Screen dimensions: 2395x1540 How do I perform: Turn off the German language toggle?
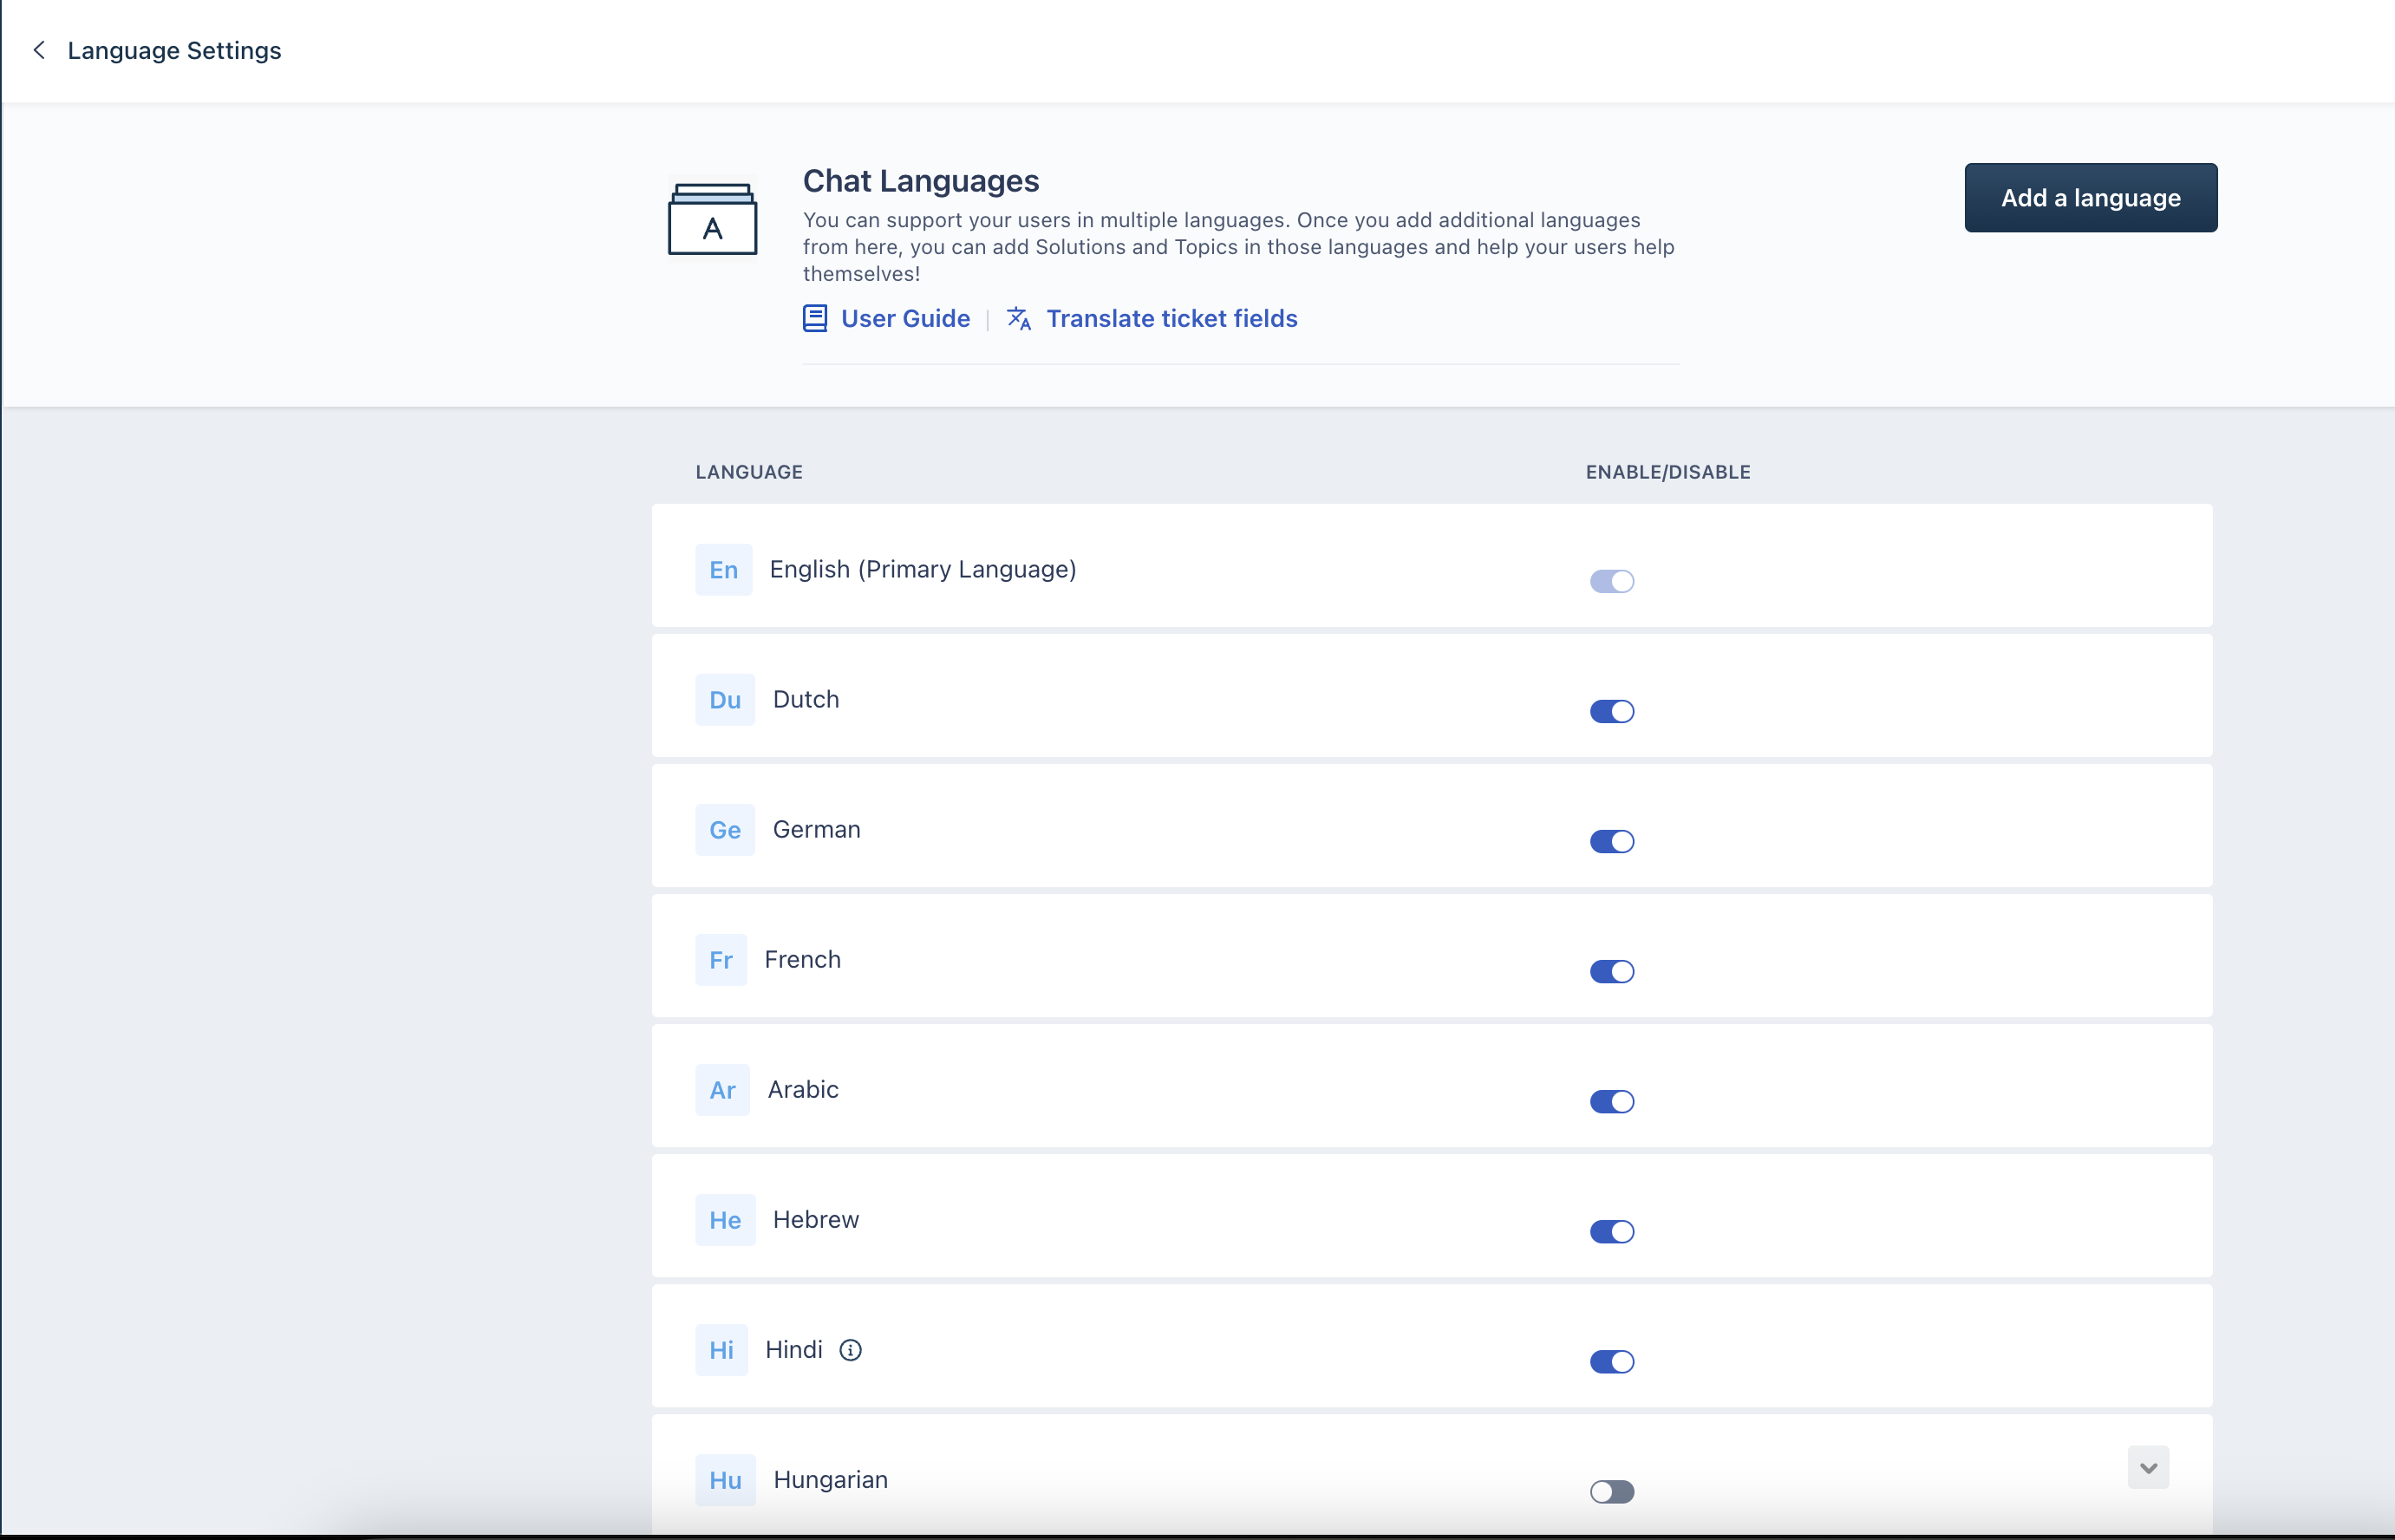tap(1611, 841)
